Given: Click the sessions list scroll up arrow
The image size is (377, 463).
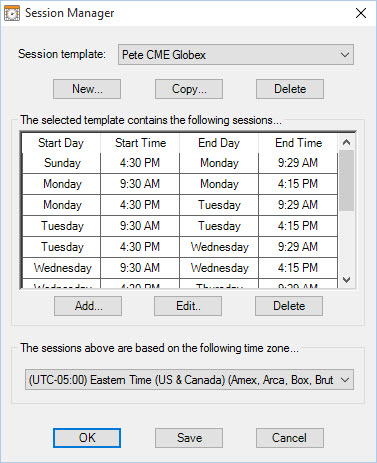Looking at the screenshot, I should [346, 142].
